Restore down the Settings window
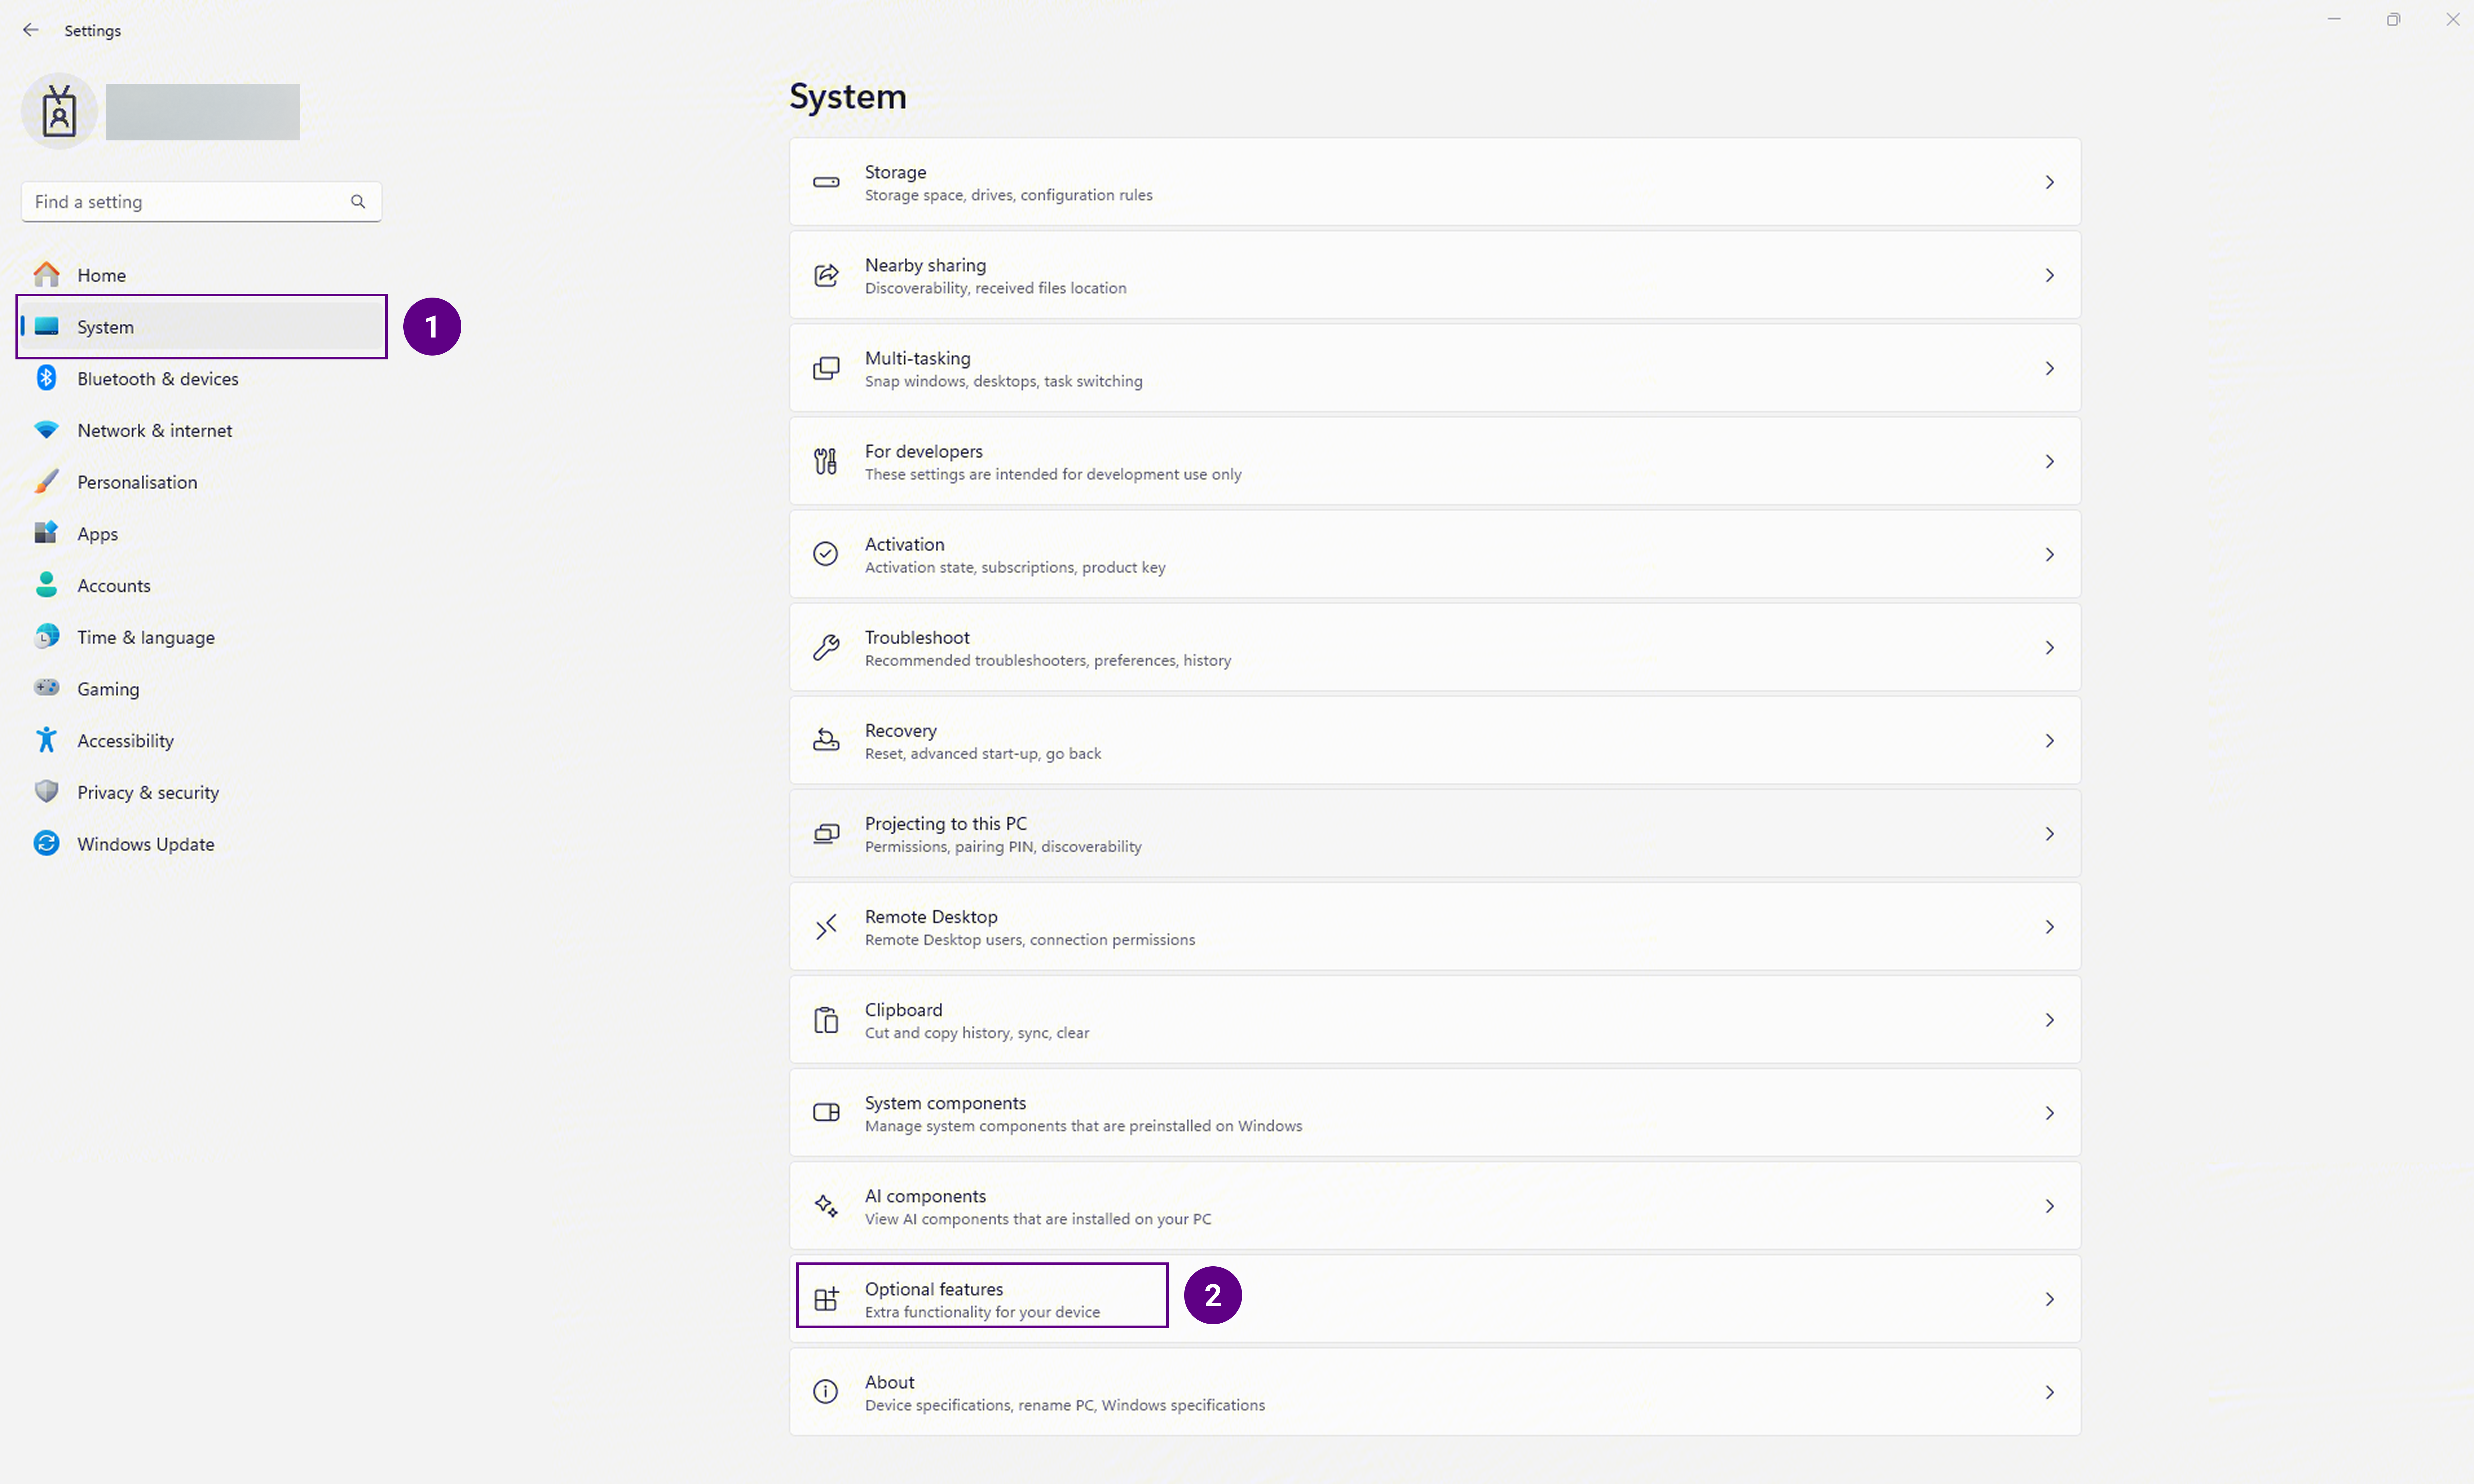Viewport: 2474px width, 1484px height. point(2393,19)
